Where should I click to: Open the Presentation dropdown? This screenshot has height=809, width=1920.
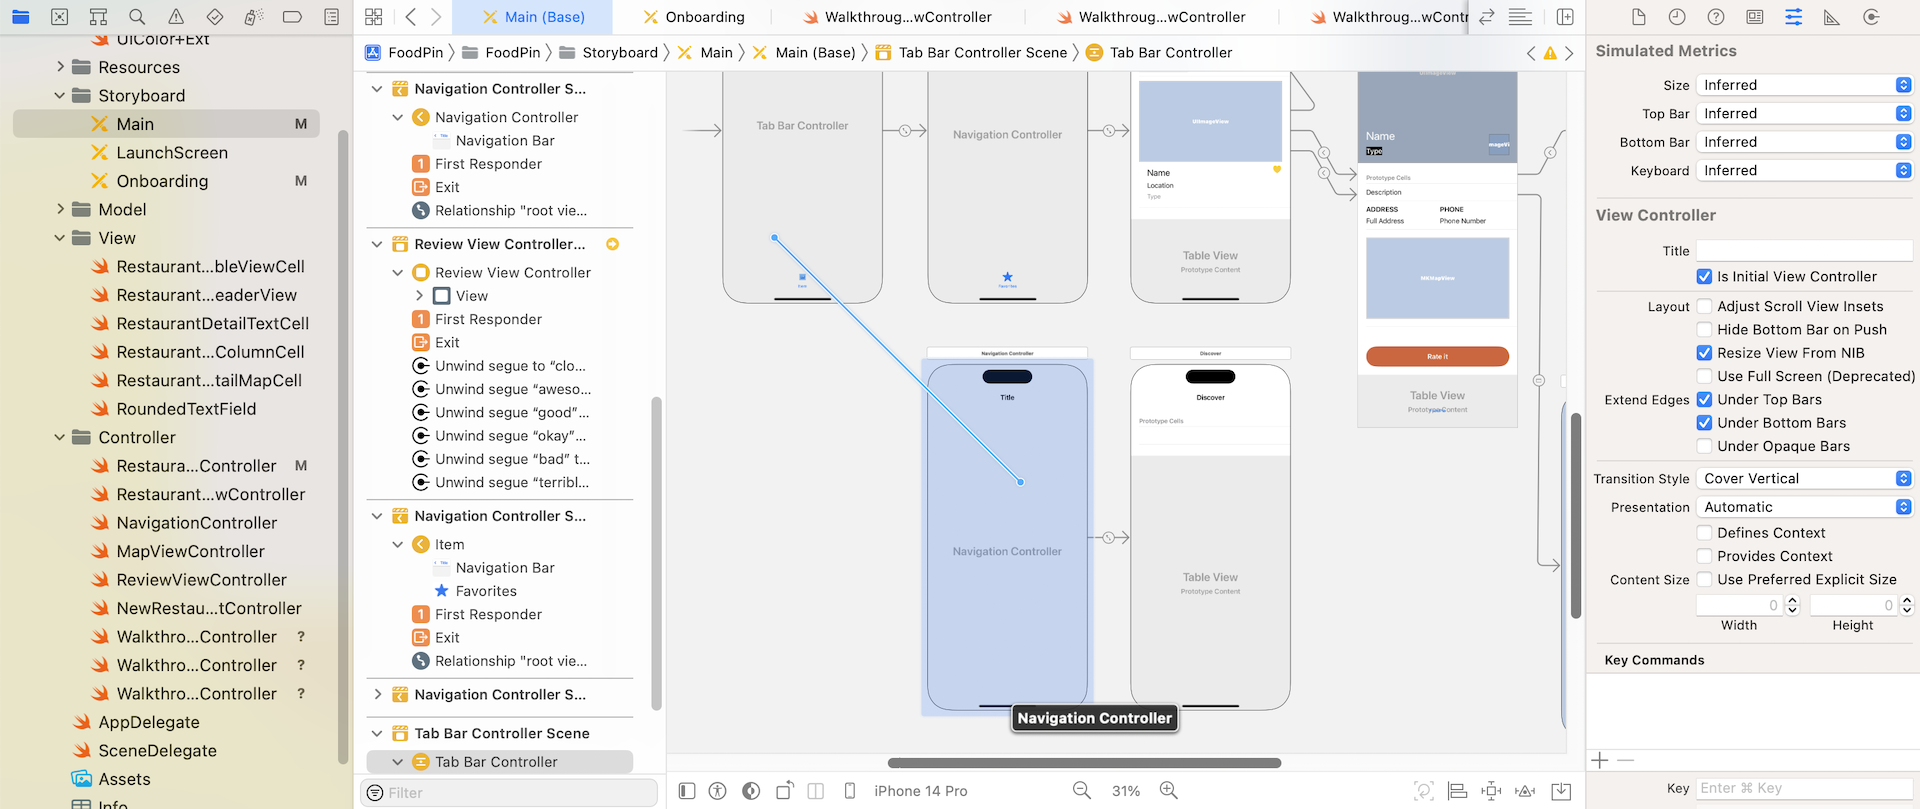click(1804, 508)
